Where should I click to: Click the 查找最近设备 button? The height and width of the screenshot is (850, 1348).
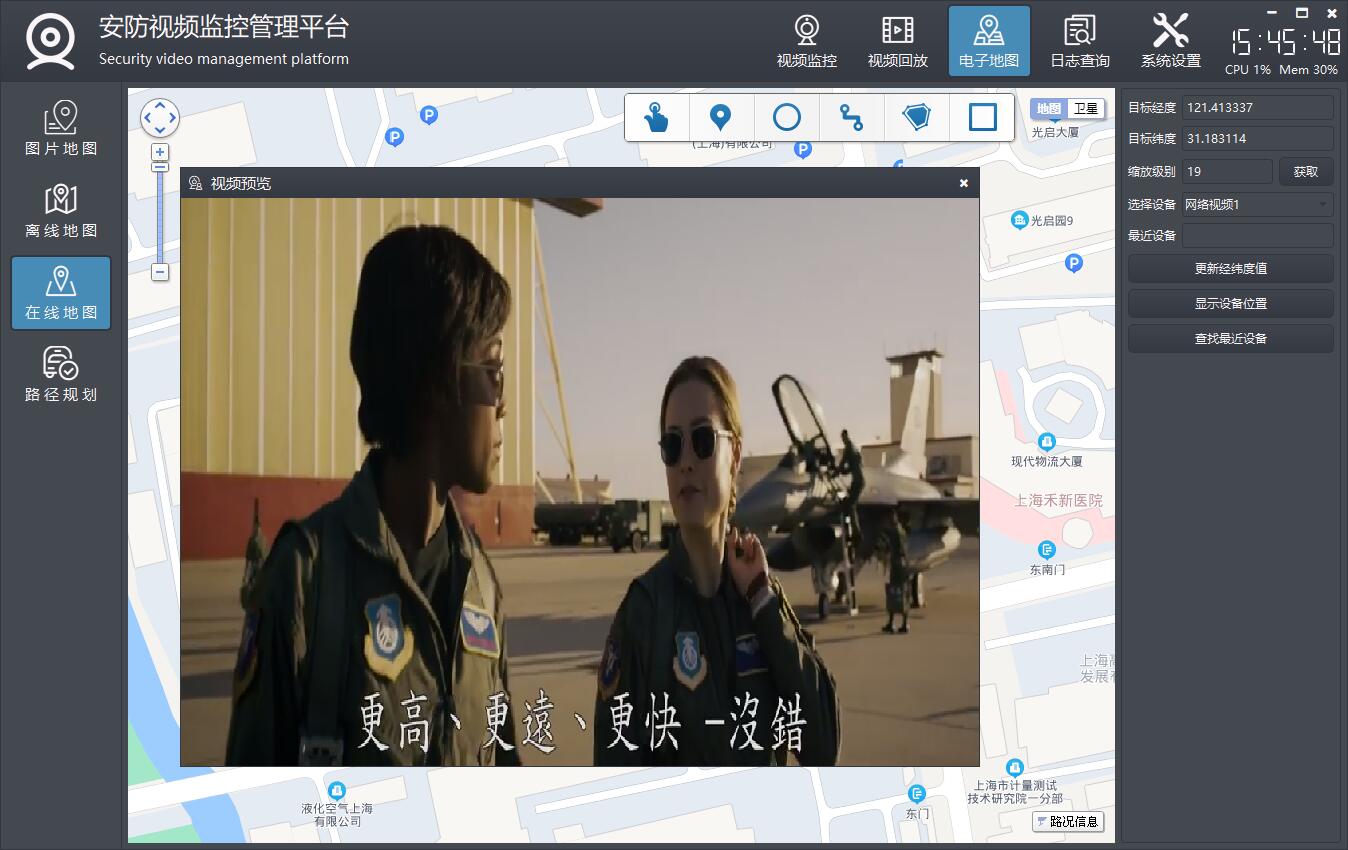tap(1230, 339)
